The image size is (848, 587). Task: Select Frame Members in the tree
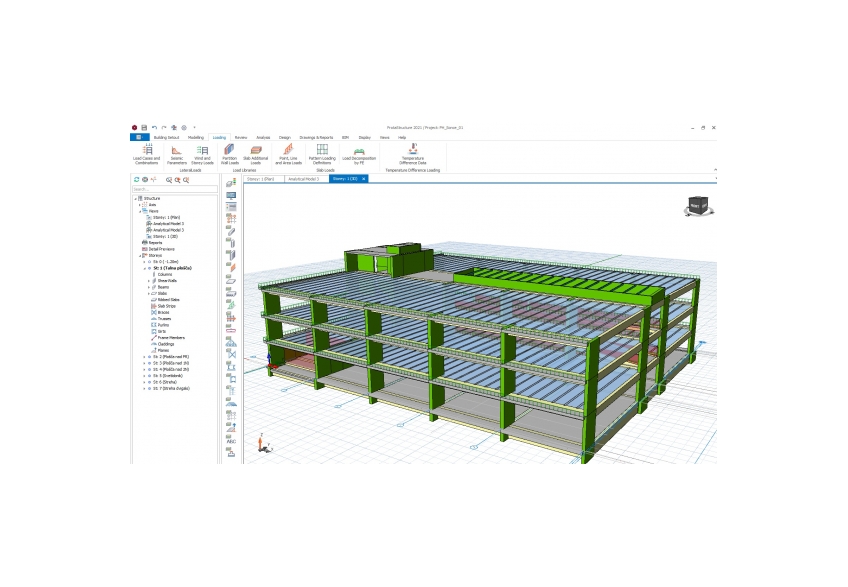[x=171, y=338]
